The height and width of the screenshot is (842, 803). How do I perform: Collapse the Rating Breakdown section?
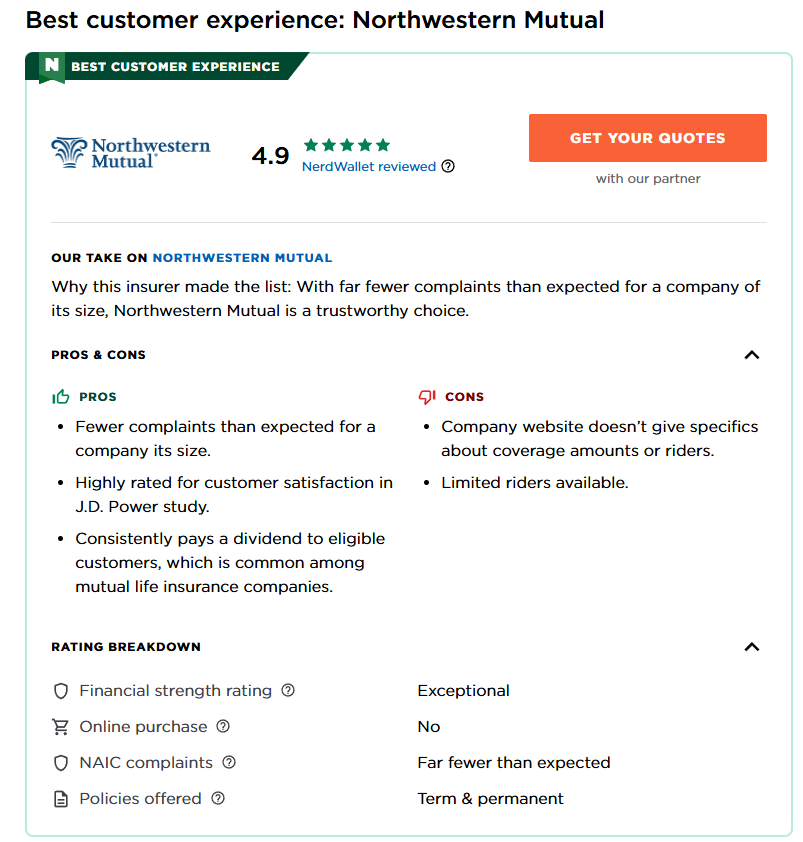coord(752,647)
